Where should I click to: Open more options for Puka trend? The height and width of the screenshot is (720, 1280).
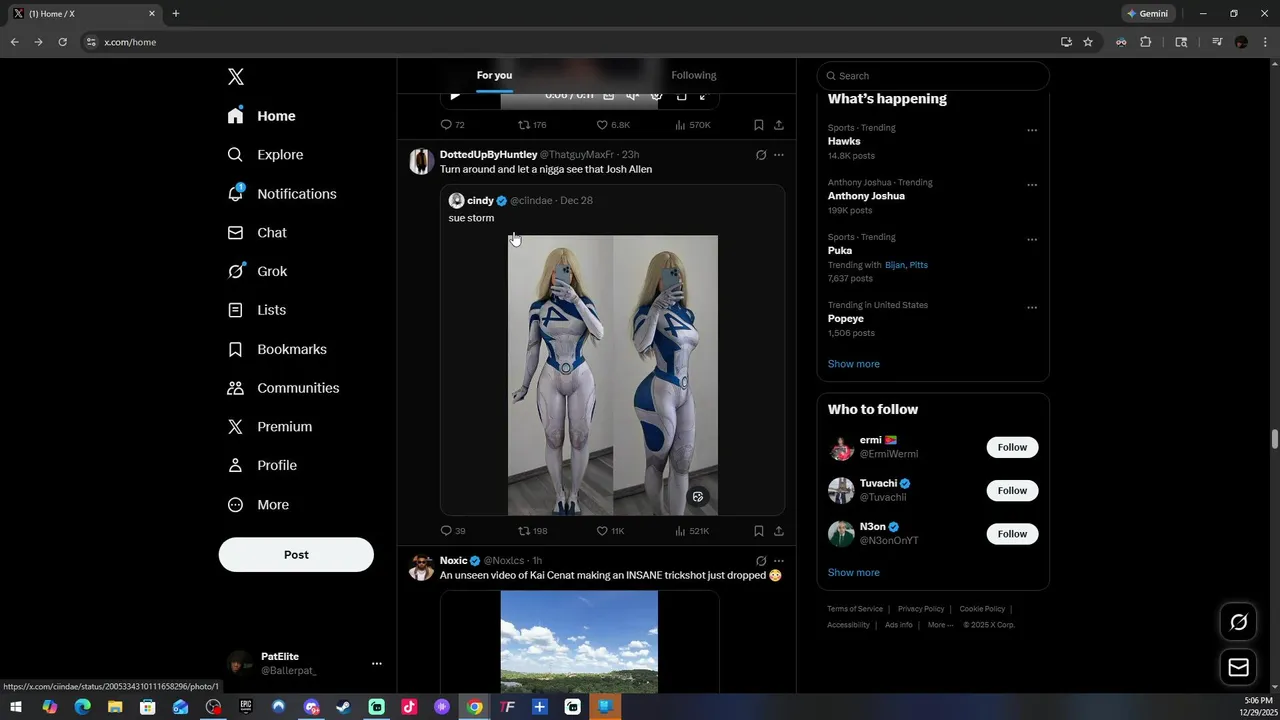(1032, 240)
